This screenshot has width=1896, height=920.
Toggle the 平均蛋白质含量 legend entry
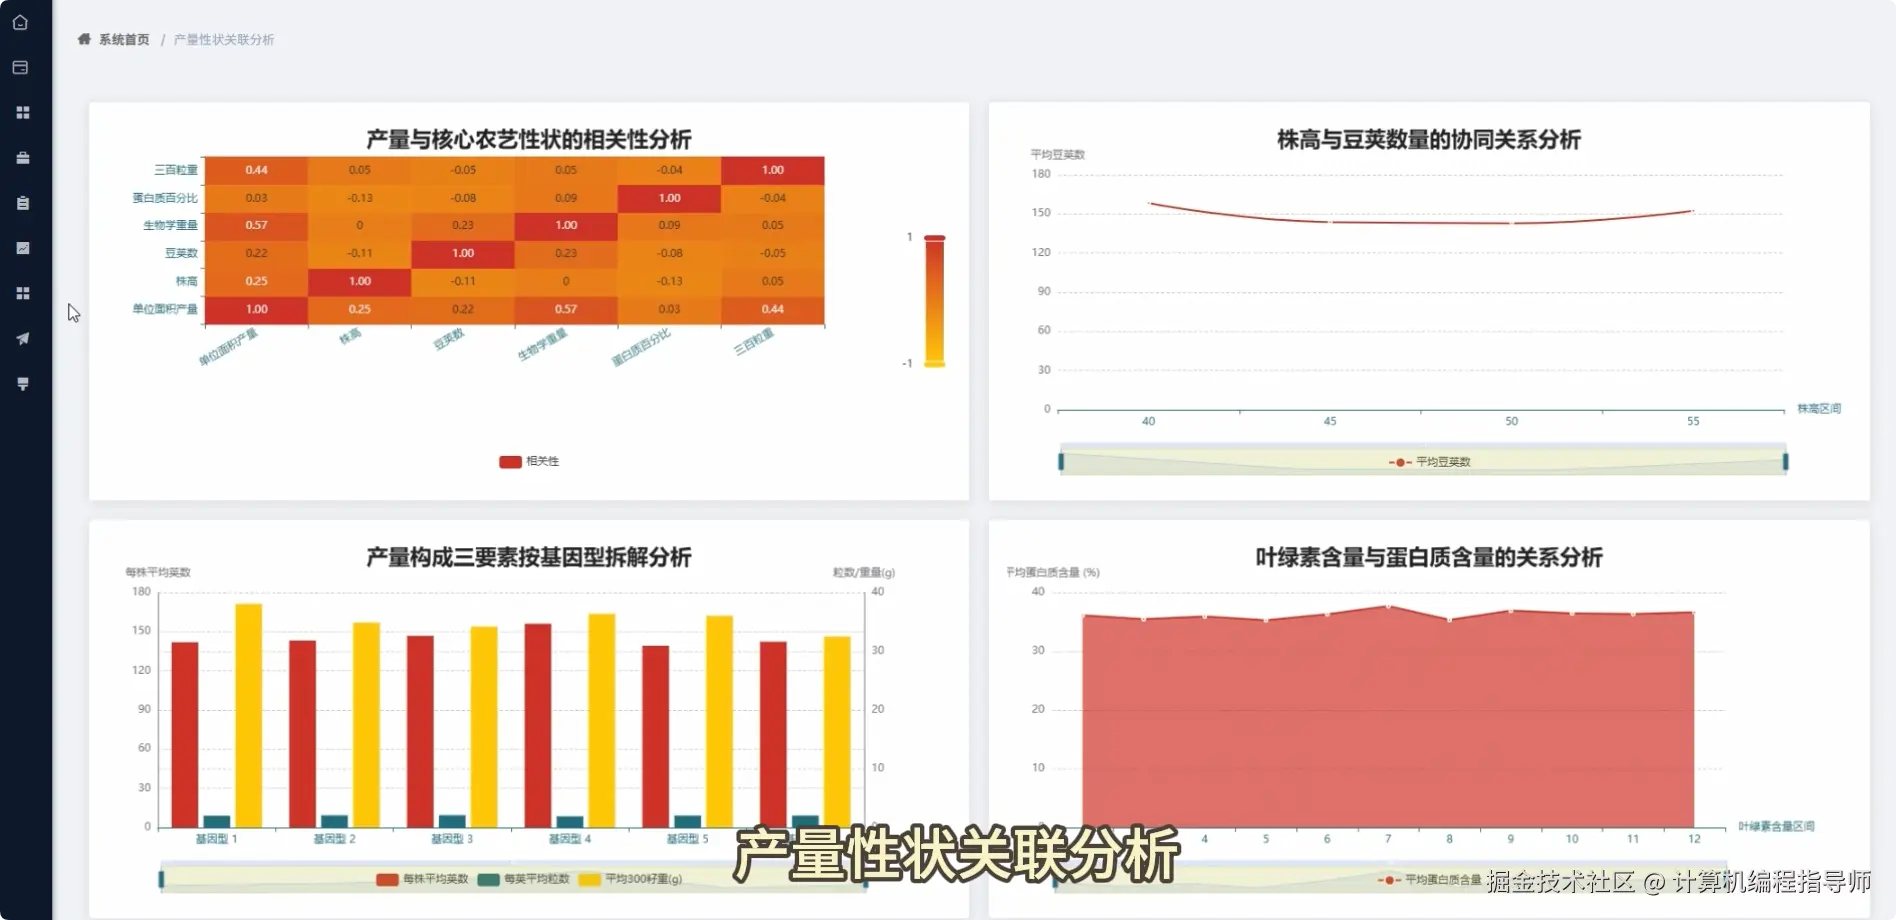pyautogui.click(x=1427, y=879)
